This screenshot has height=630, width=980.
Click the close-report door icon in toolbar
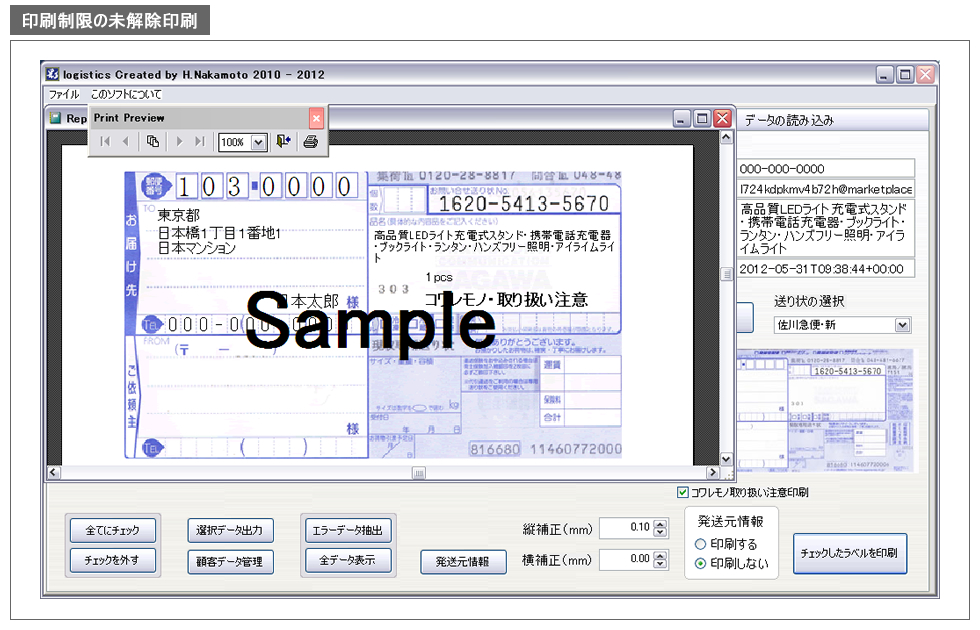[285, 141]
